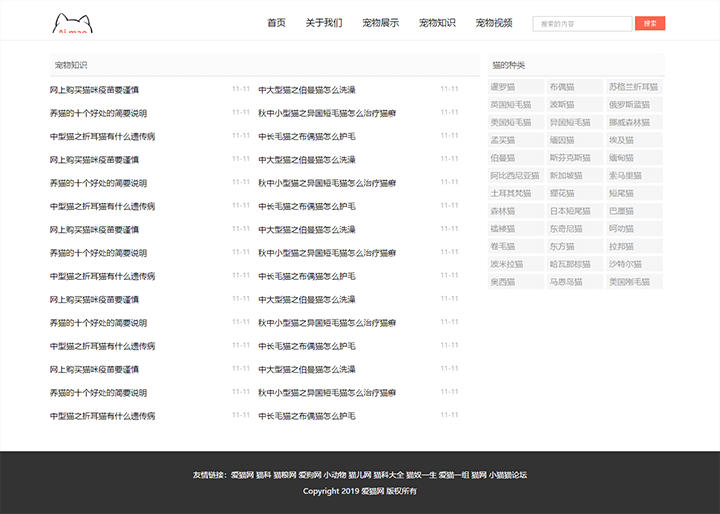720x514 pixels.
Task: Open first 大型猫之伯曼猫怎么洗澡 article
Action: point(306,90)
